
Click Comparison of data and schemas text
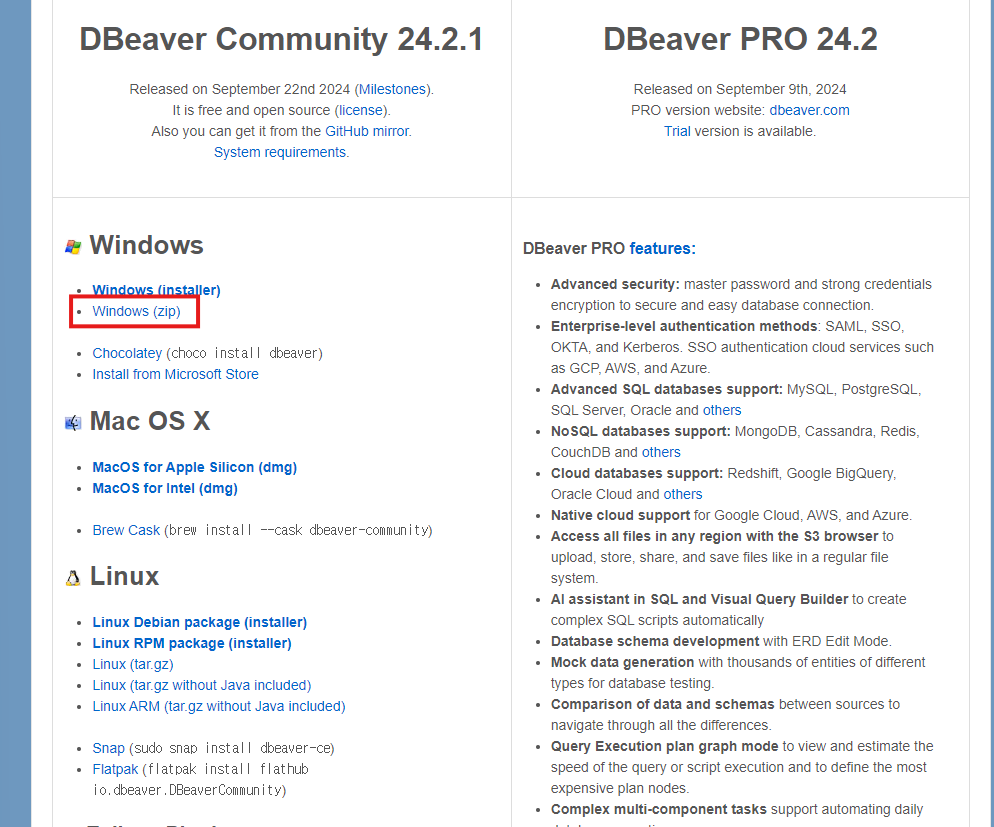pos(662,704)
